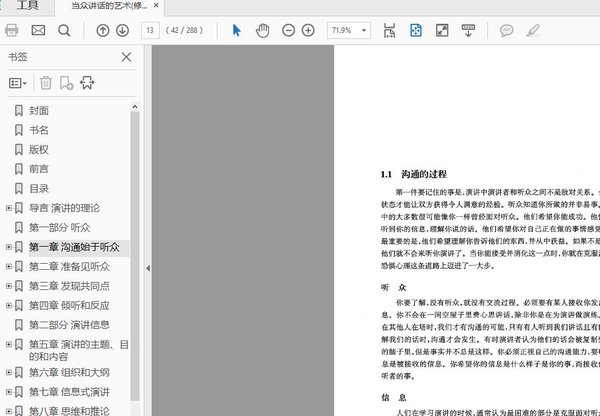Click the Delete bookmark trash icon
The height and width of the screenshot is (416, 600).
coord(46,83)
